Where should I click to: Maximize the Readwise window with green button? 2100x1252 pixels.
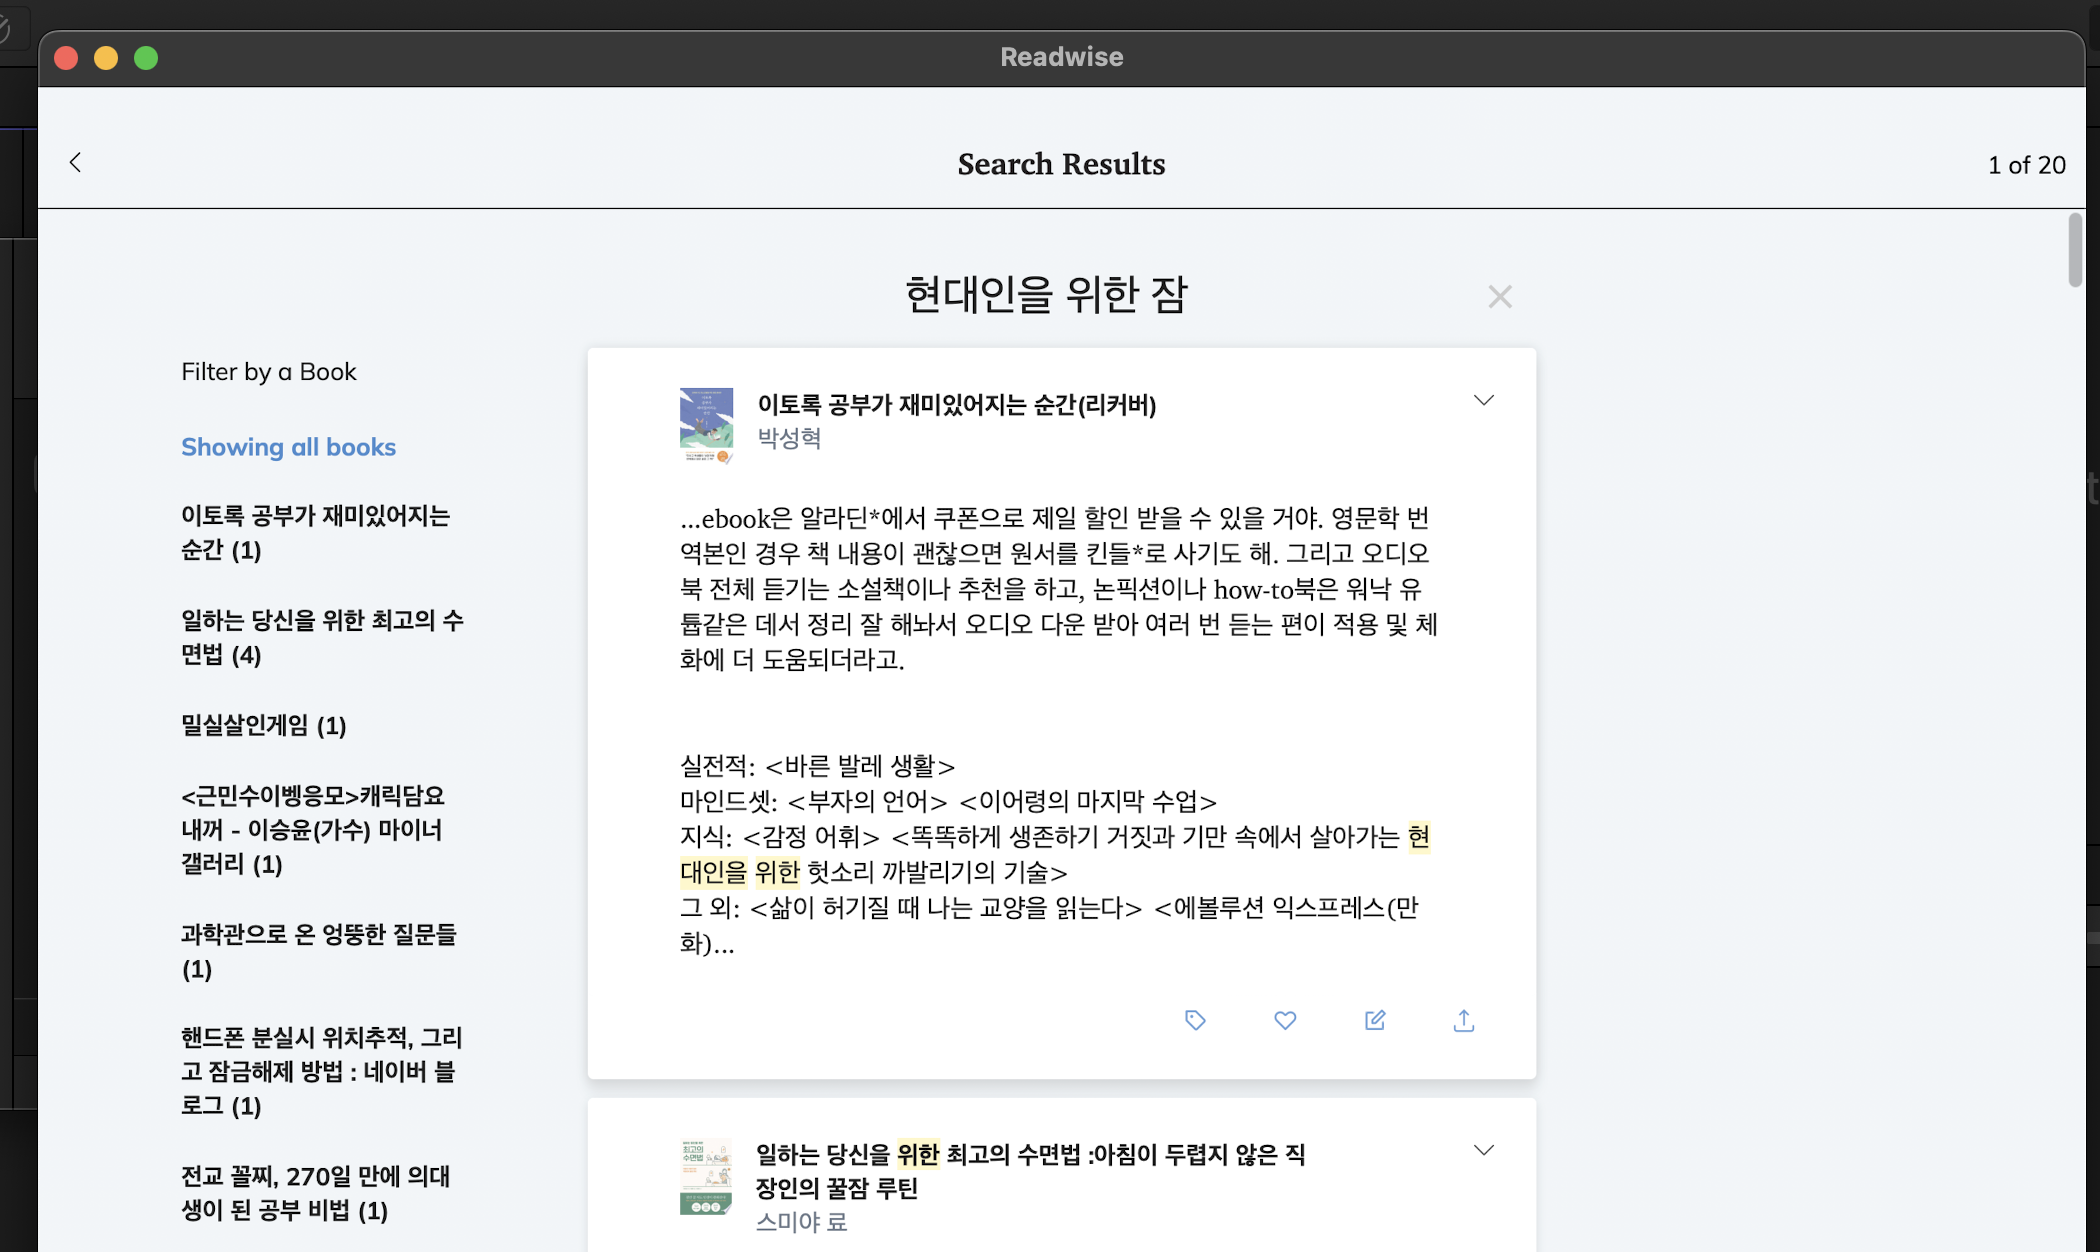pos(146,58)
